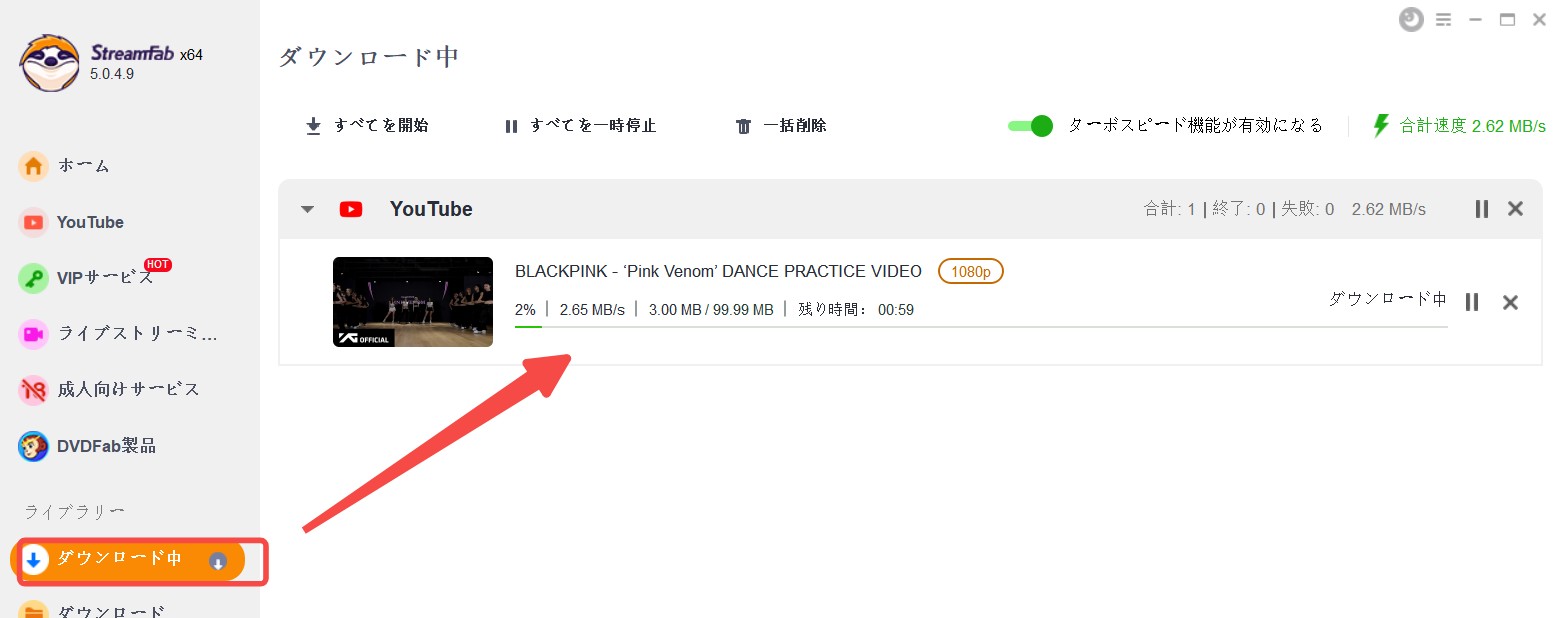Open DVDFab製品 in the sidebar

88,446
